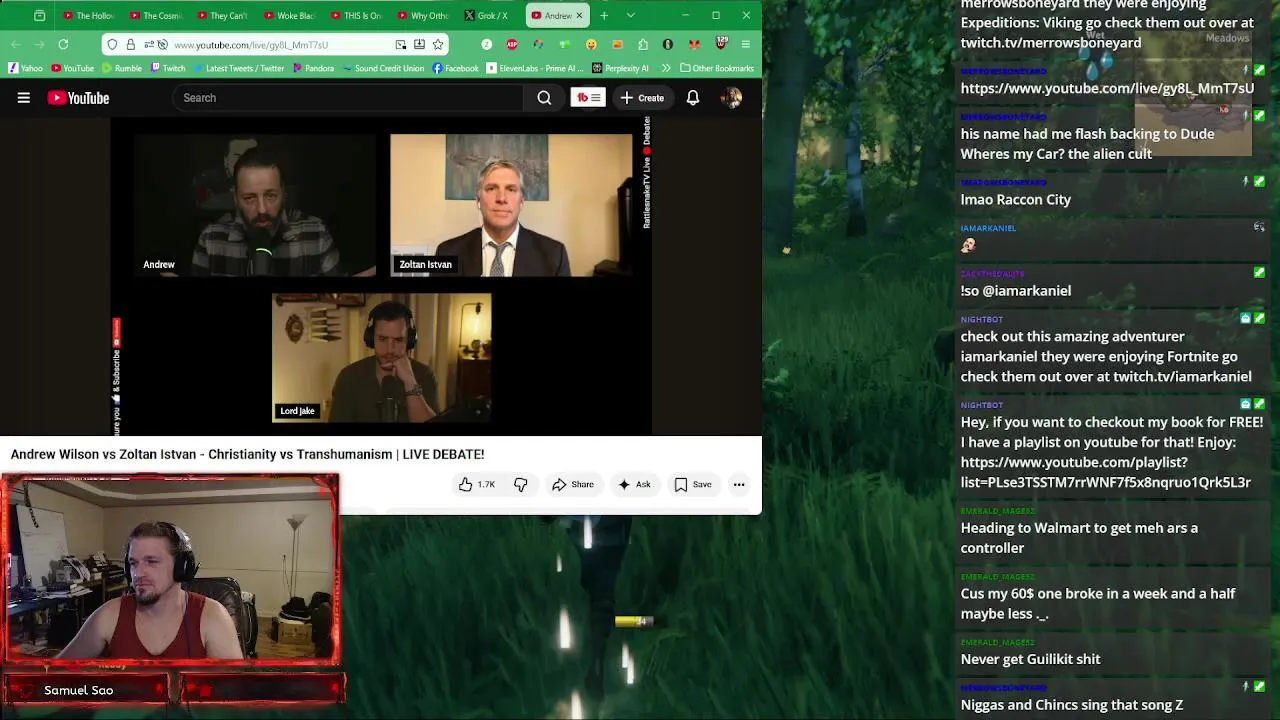1280x720 pixels.
Task: Reload the YouTube page
Action: tap(63, 44)
